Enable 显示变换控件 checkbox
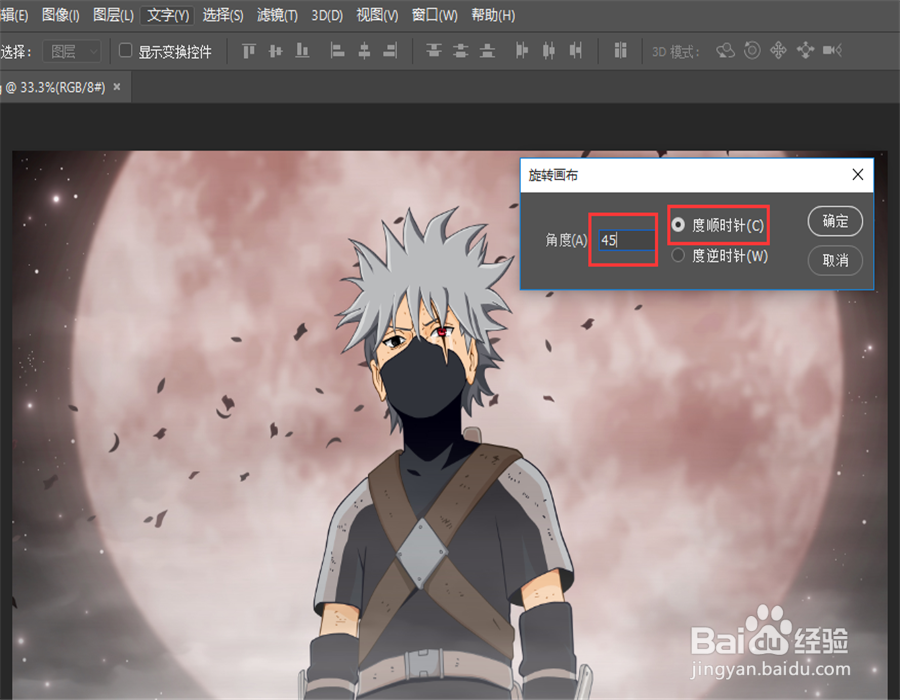The image size is (900, 700). [125, 50]
